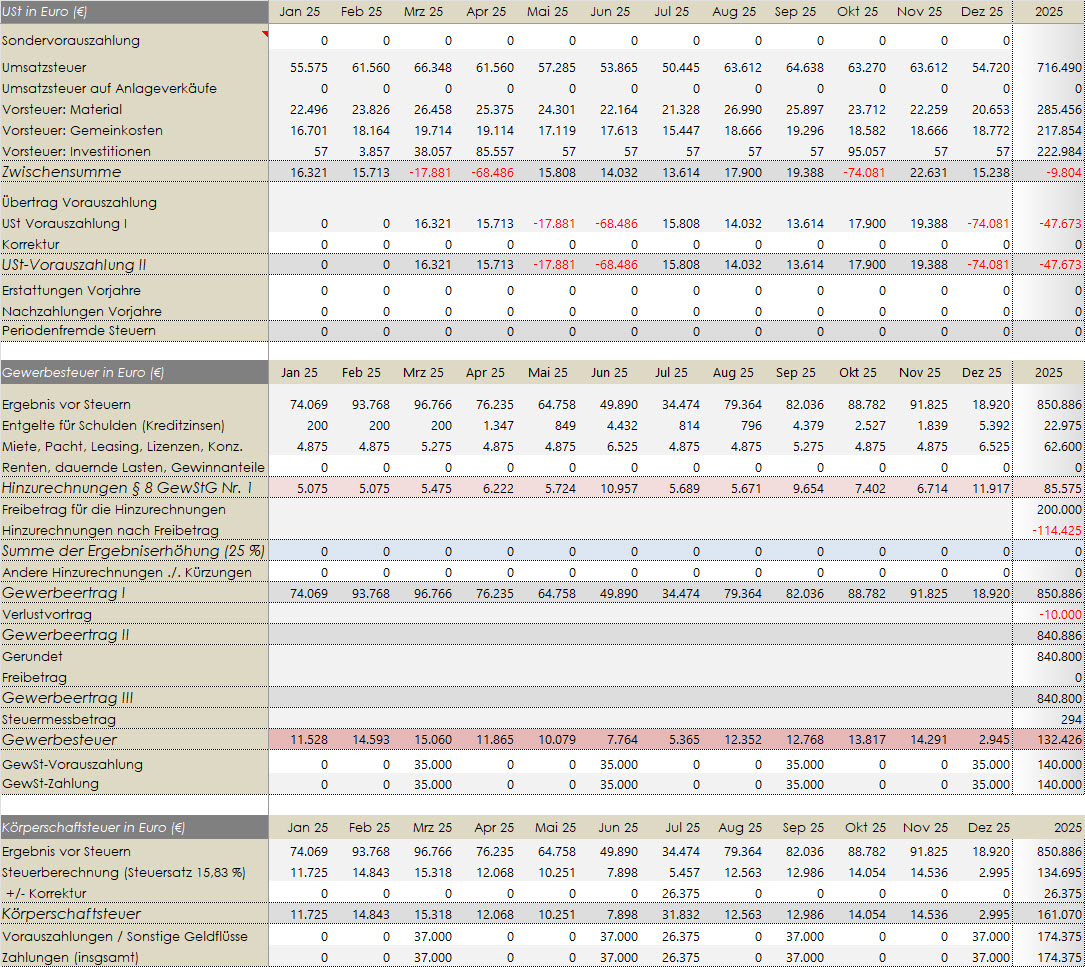
Task: Select 'Vorauszahlungen / Sonstige Geldflüsse' row label
Action: [125, 937]
